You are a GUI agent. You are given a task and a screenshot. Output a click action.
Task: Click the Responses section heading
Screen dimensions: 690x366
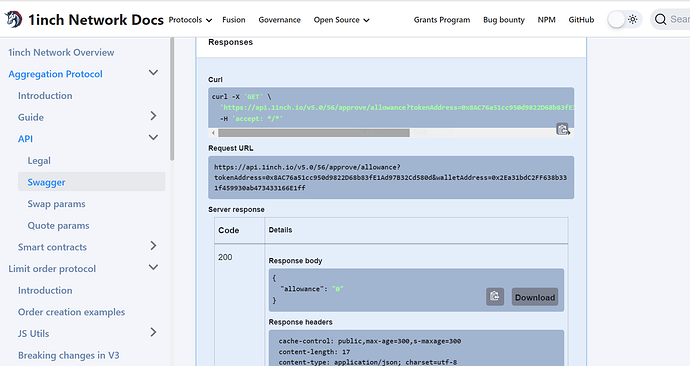coord(231,42)
